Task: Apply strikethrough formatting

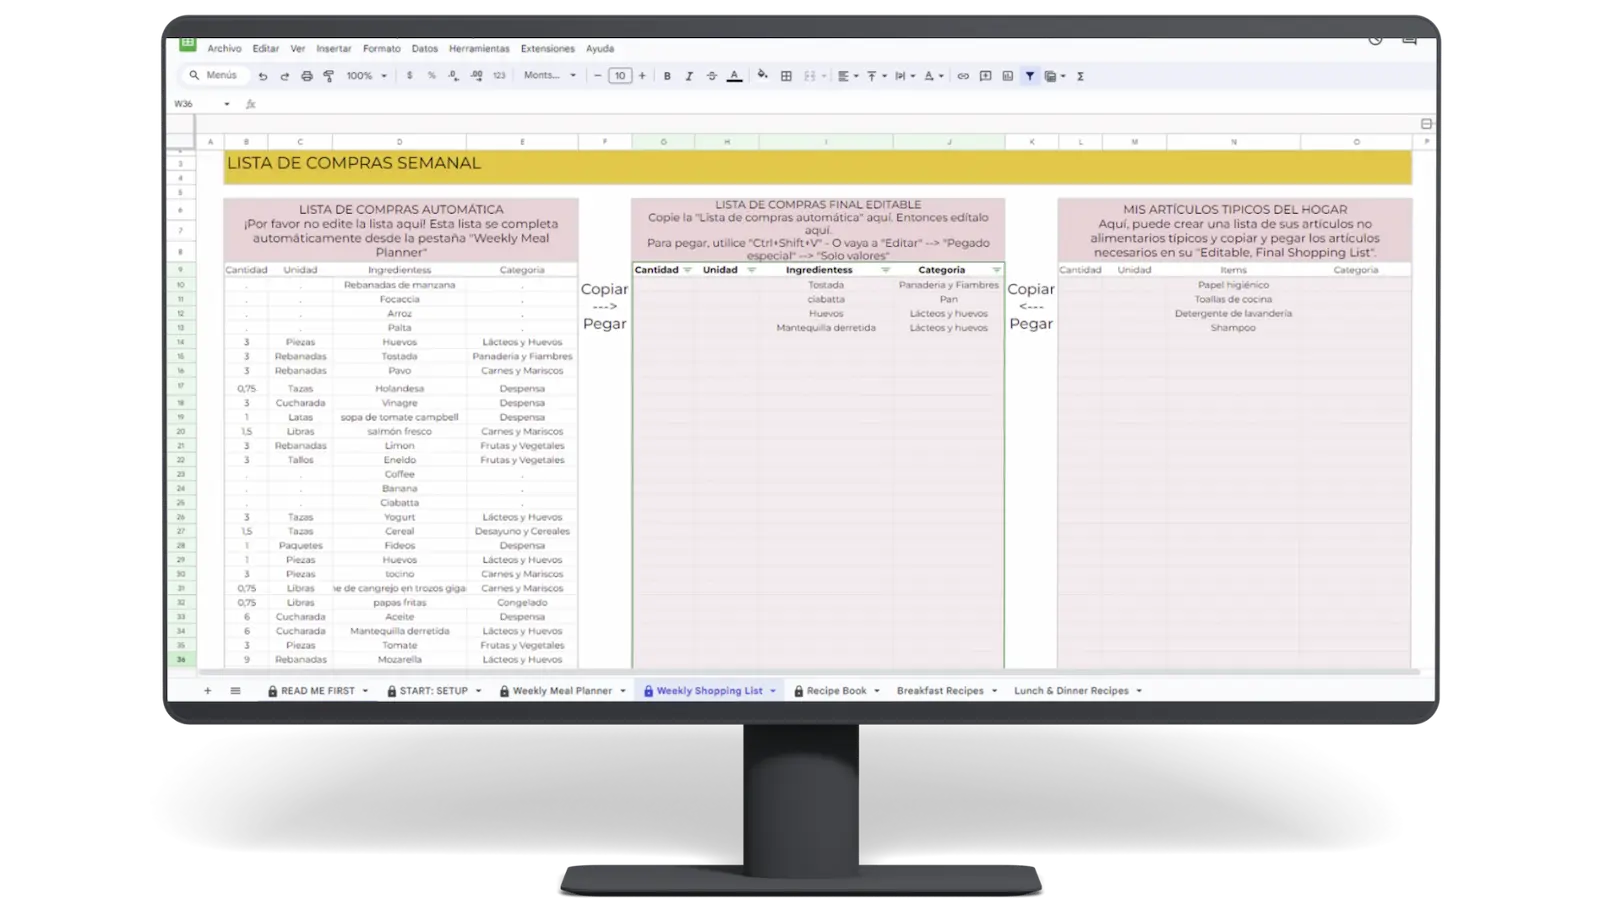Action: click(x=711, y=76)
